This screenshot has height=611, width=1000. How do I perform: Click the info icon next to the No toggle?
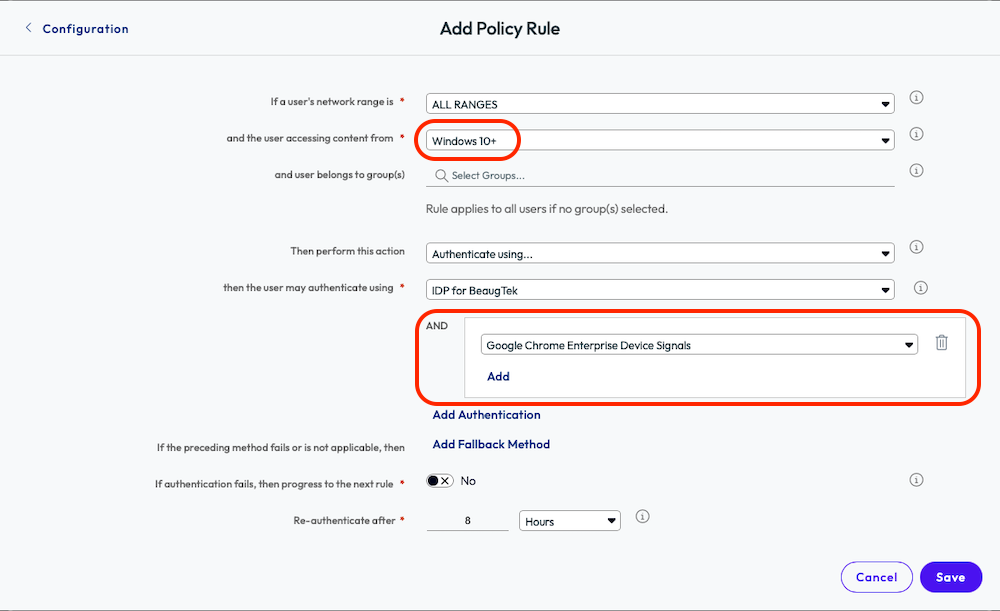(x=915, y=480)
